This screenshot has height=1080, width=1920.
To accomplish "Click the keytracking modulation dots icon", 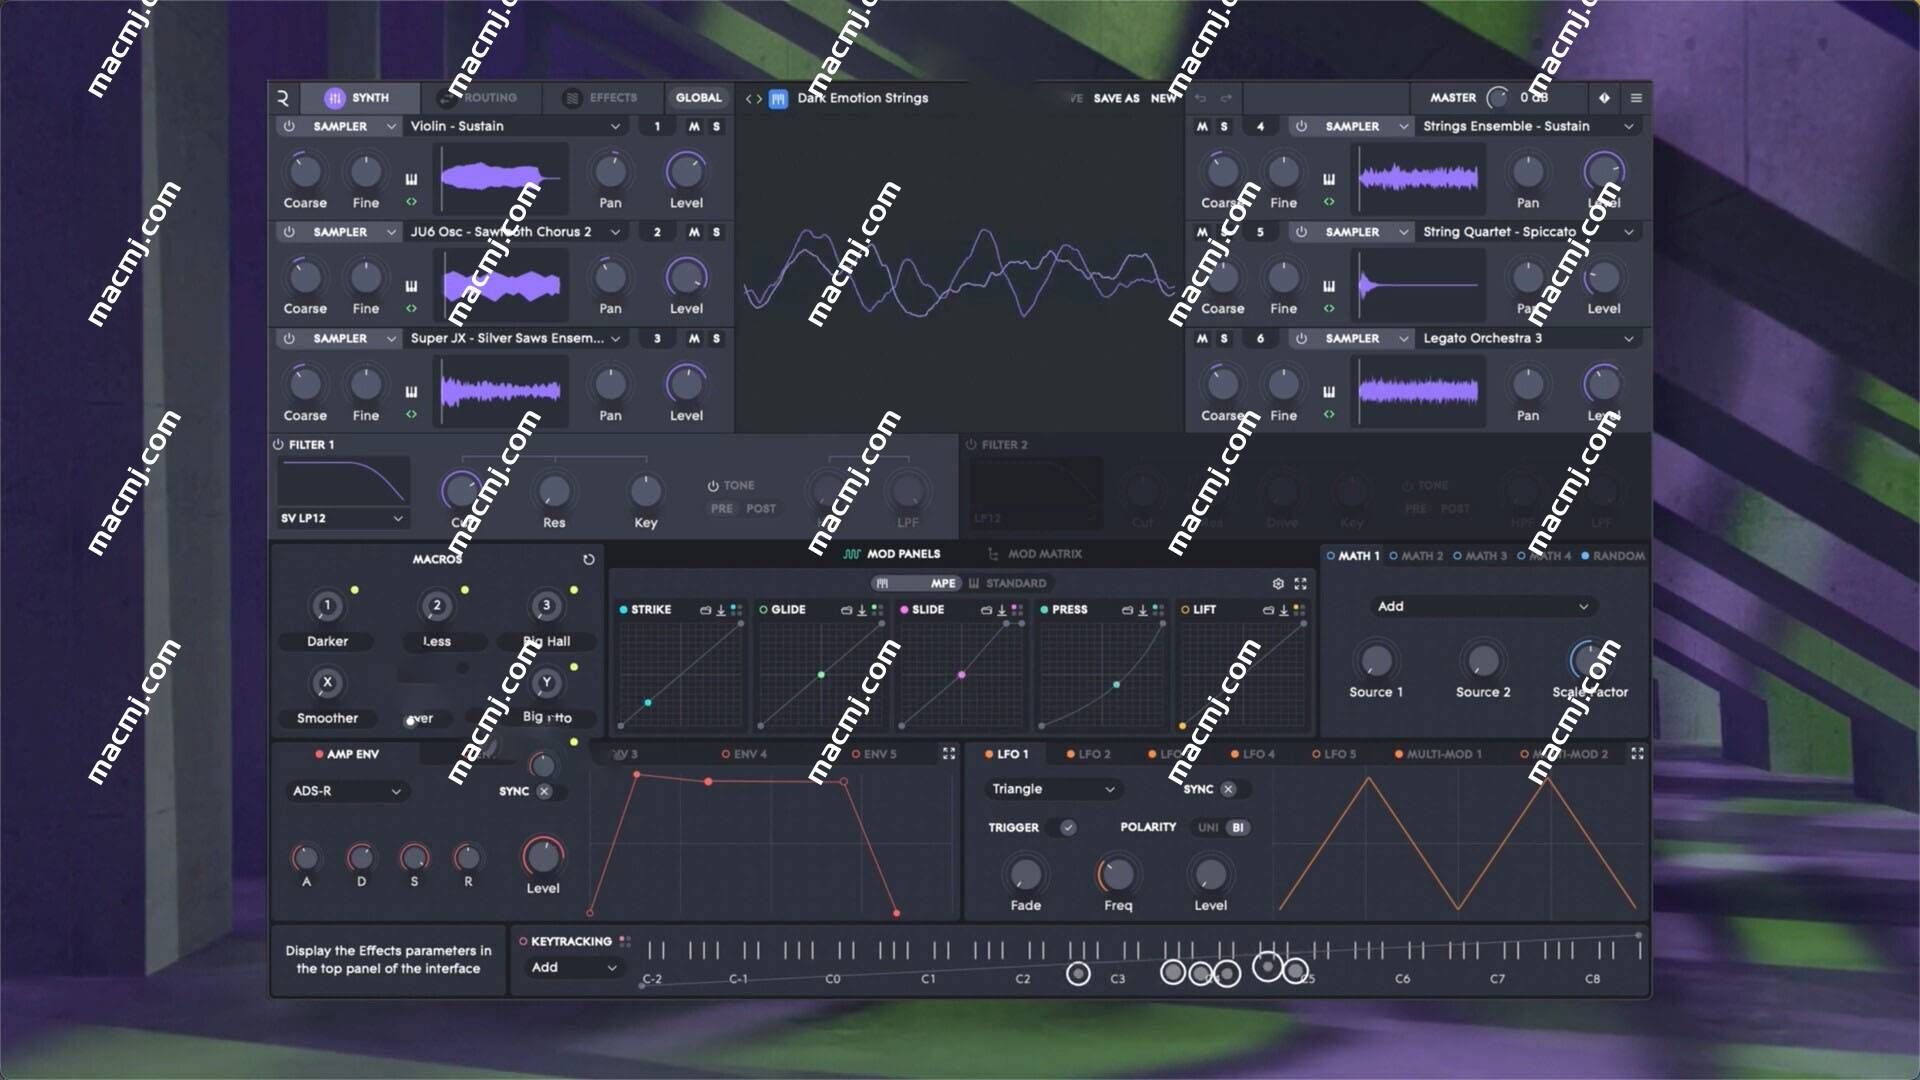I will (625, 941).
